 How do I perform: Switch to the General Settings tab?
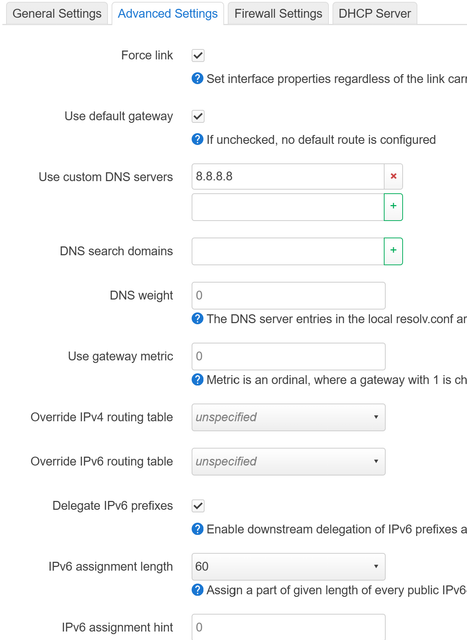coord(57,13)
